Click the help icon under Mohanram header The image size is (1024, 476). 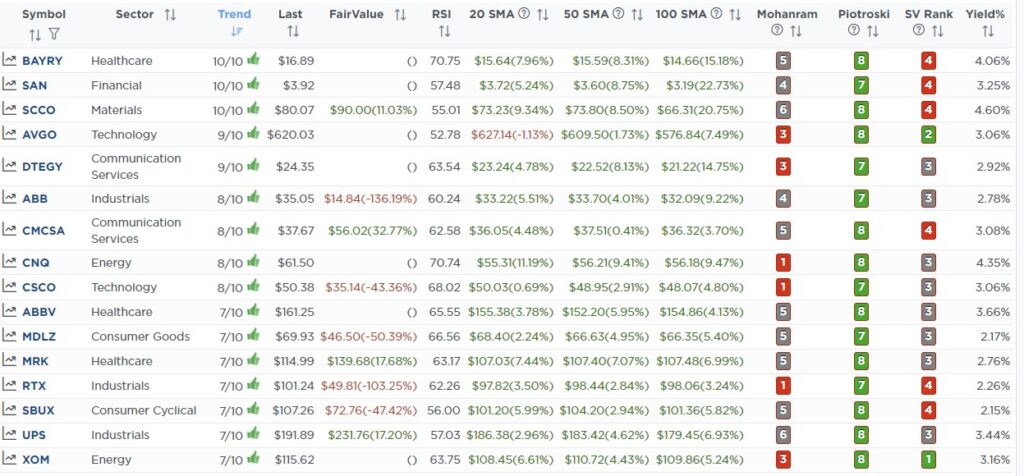point(776,31)
